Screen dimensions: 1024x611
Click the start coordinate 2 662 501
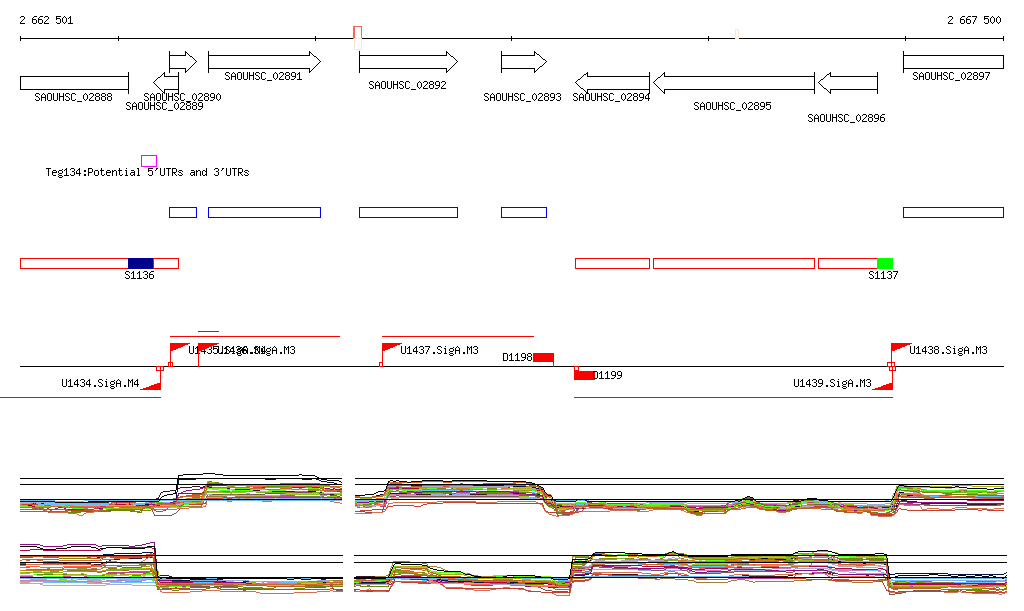tap(46, 20)
